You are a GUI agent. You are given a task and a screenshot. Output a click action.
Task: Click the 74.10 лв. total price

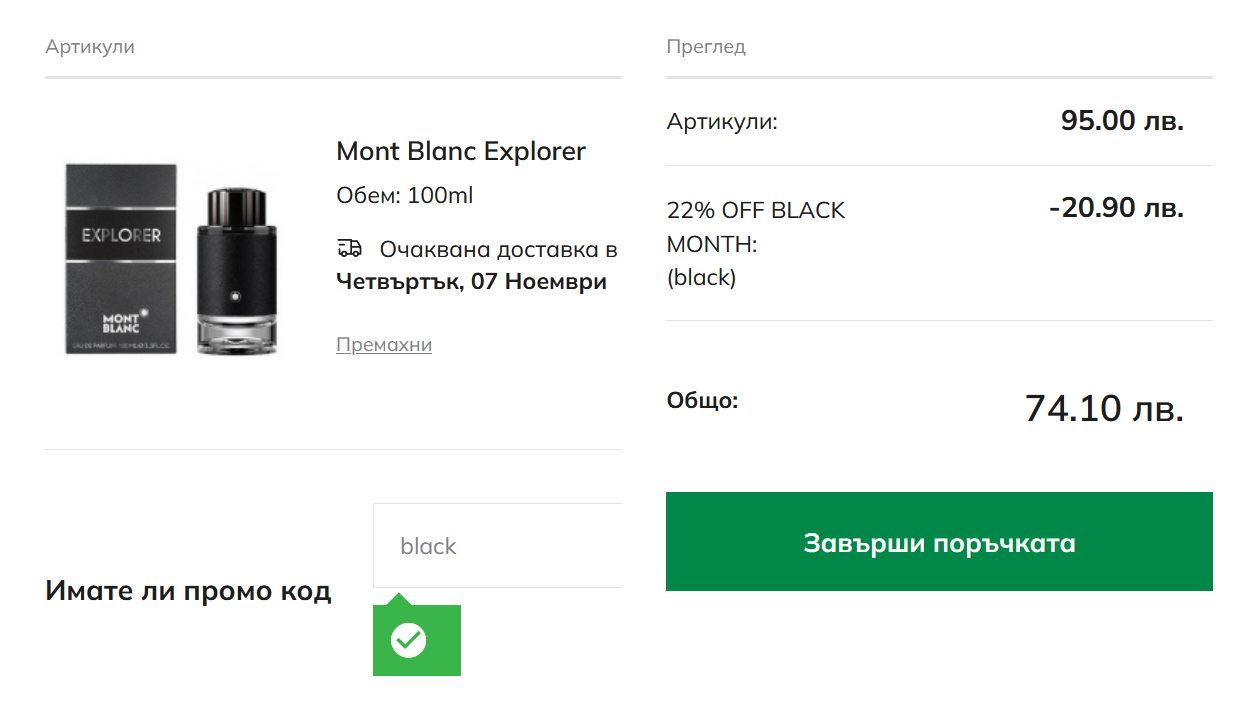(1104, 408)
